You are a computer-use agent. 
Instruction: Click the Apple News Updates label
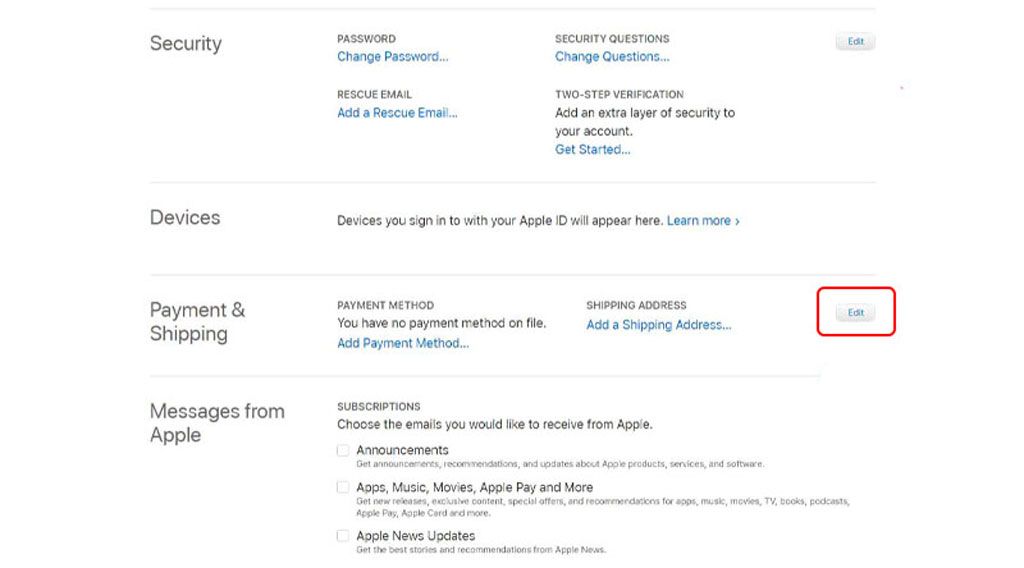click(x=415, y=535)
